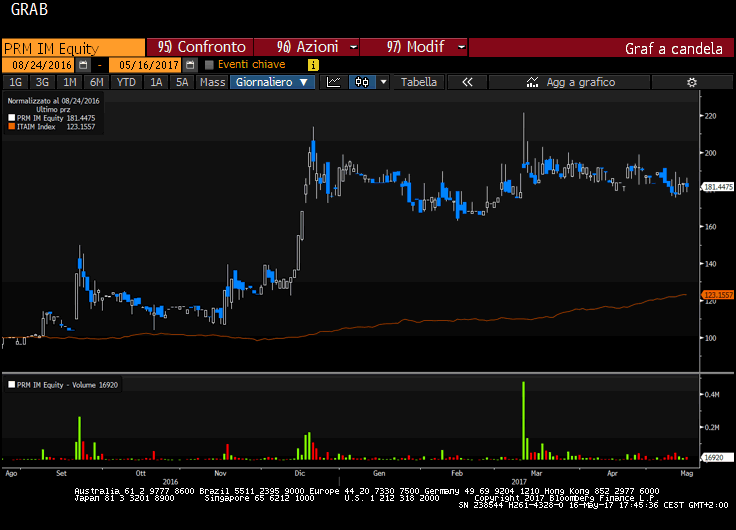Toggle the Eventi chiave checkbox

(x=209, y=65)
